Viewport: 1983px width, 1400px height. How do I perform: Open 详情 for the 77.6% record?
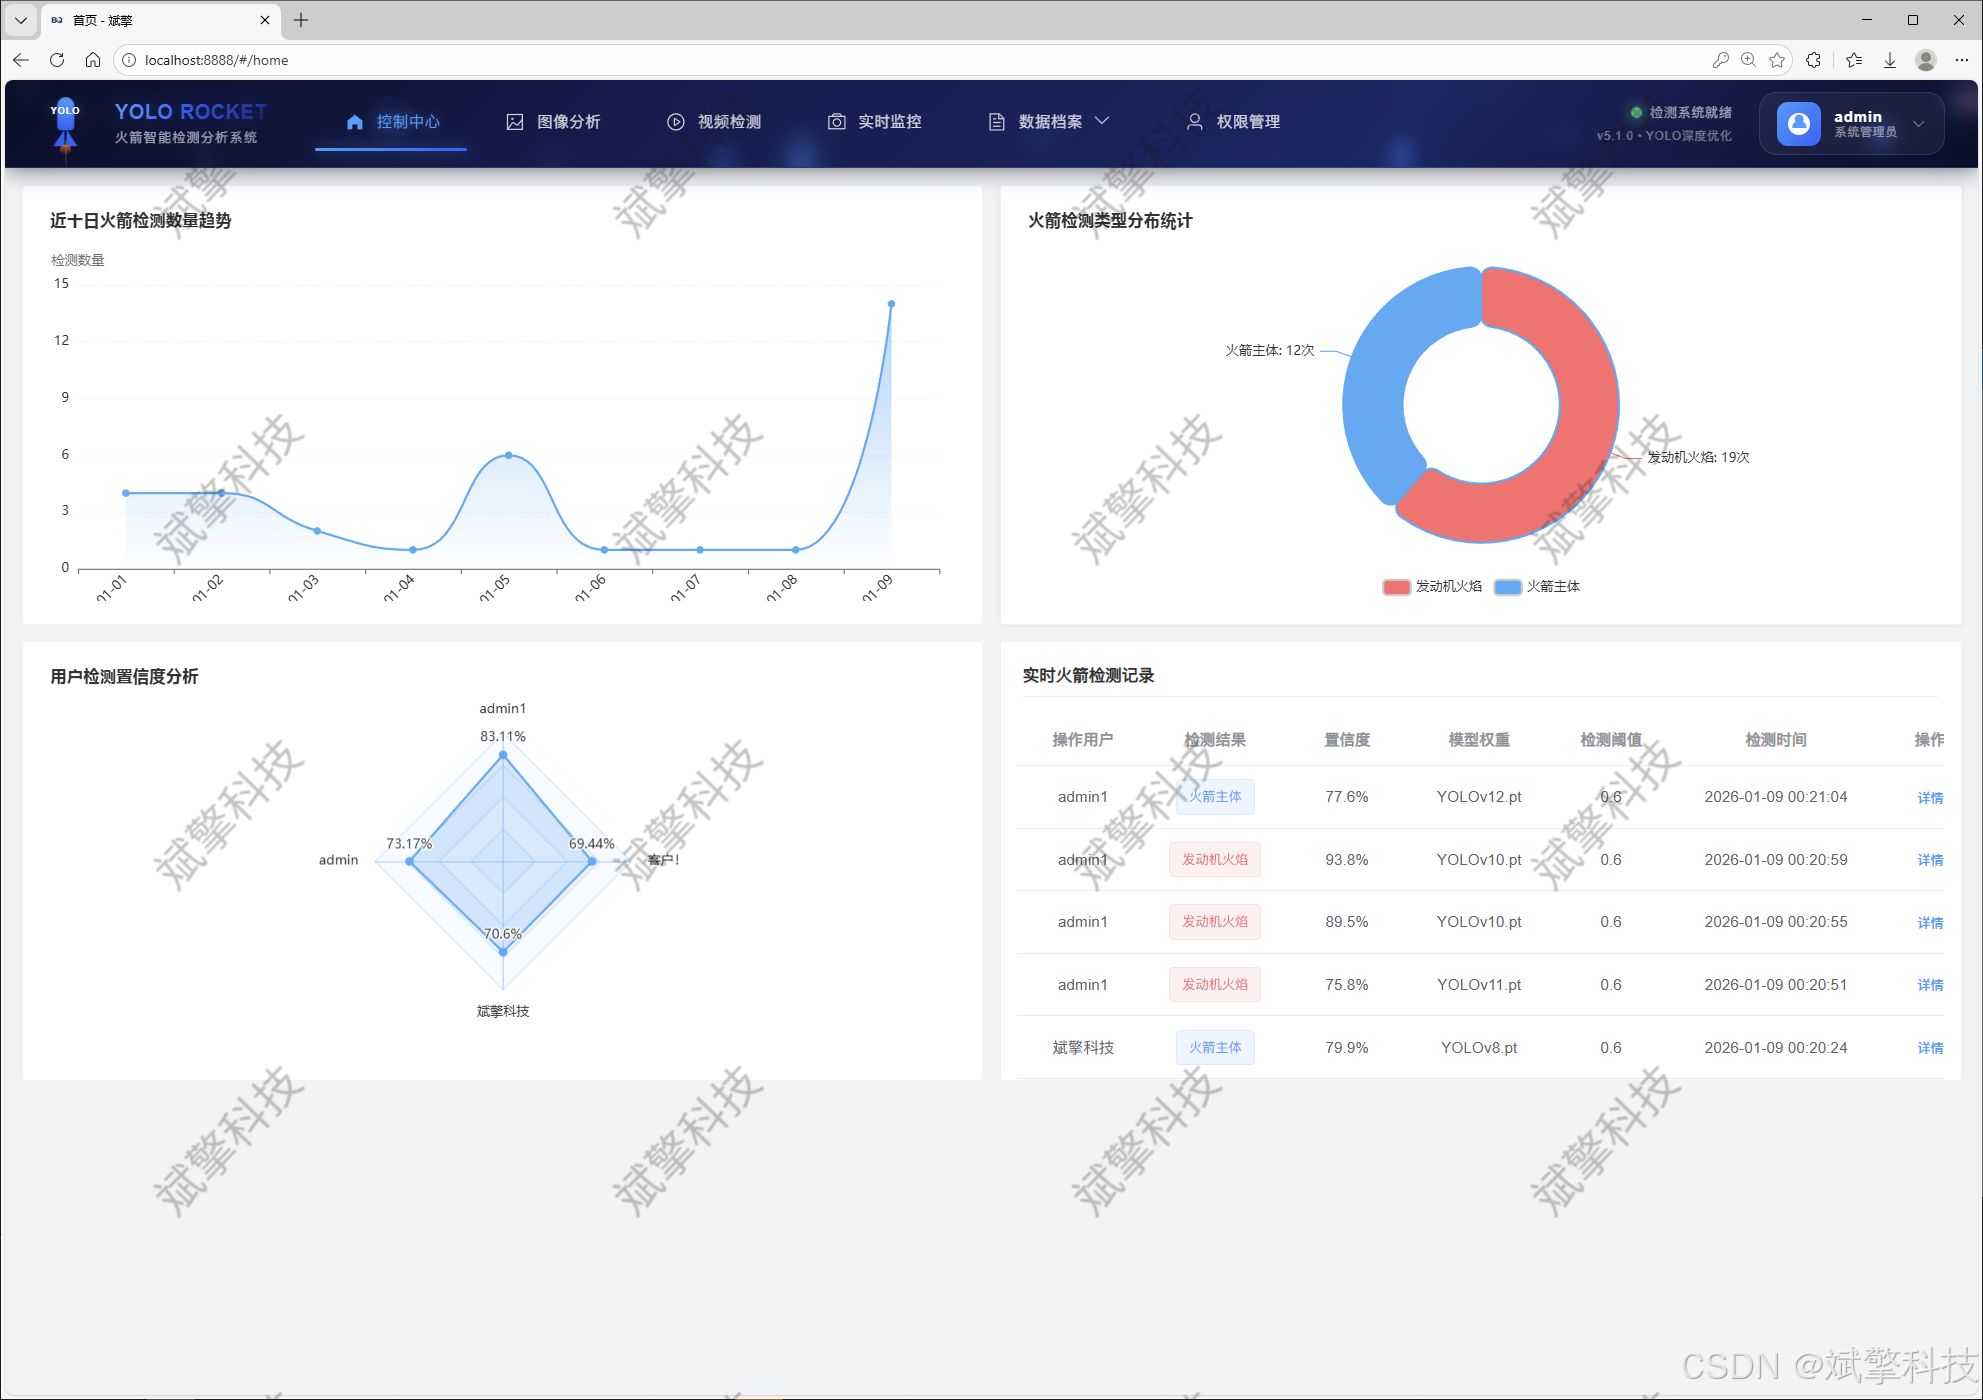click(1929, 798)
